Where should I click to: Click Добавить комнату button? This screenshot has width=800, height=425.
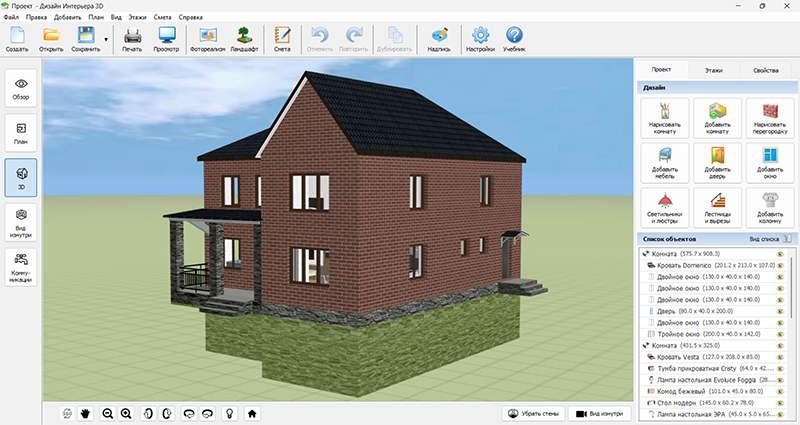717,118
